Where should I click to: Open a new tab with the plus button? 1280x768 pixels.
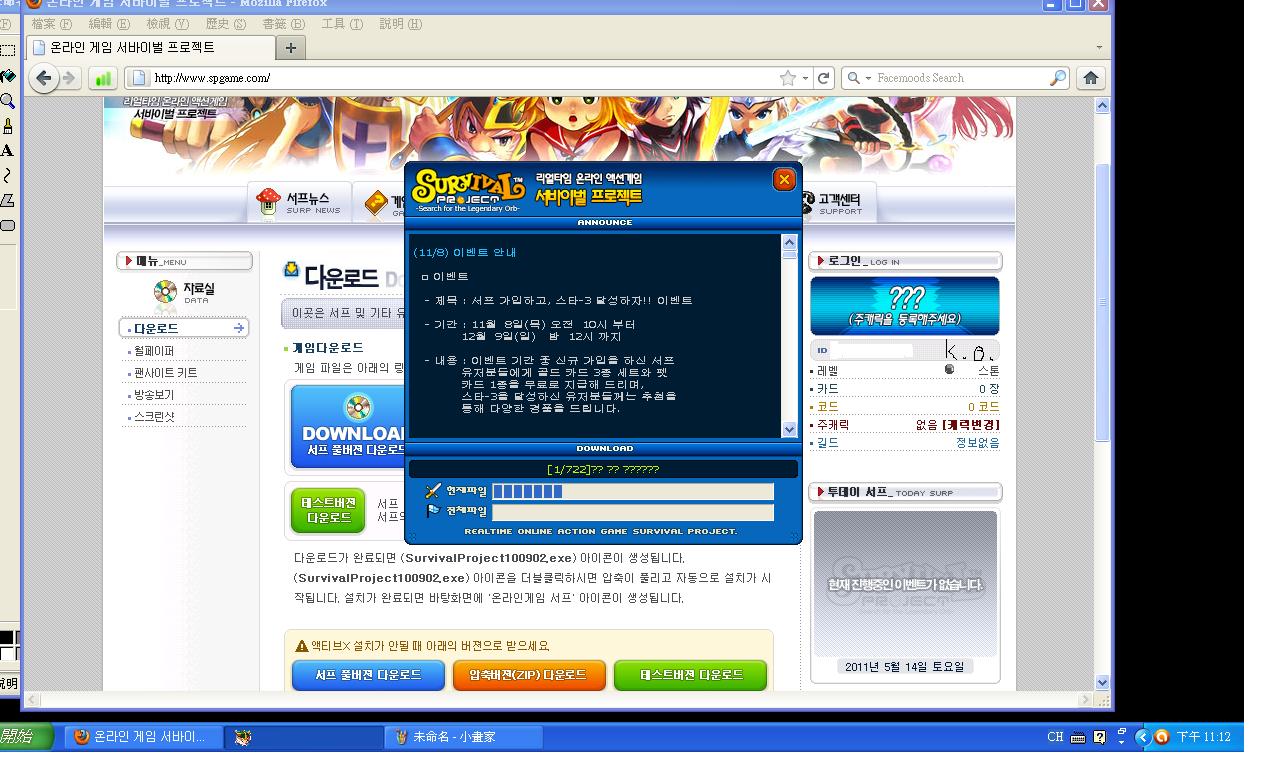pyautogui.click(x=291, y=47)
